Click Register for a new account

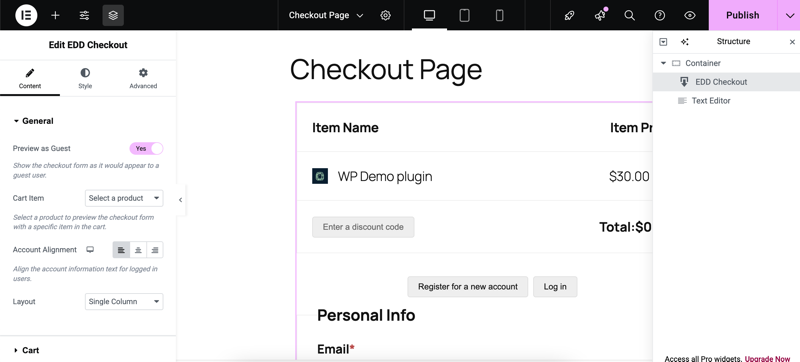467,287
